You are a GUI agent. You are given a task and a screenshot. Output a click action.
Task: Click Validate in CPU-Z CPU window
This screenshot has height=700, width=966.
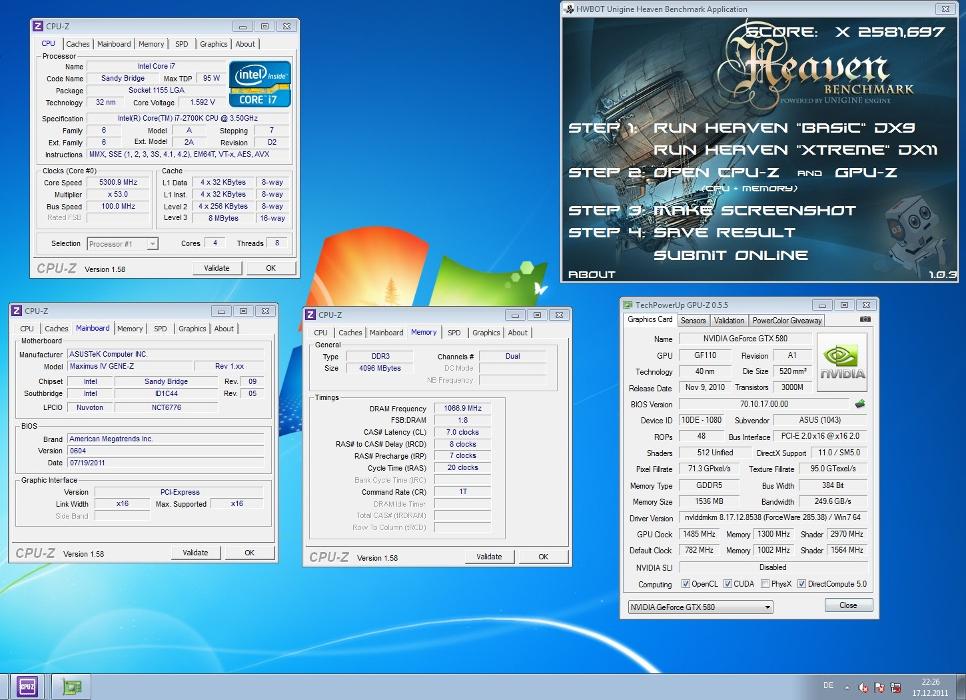point(216,268)
